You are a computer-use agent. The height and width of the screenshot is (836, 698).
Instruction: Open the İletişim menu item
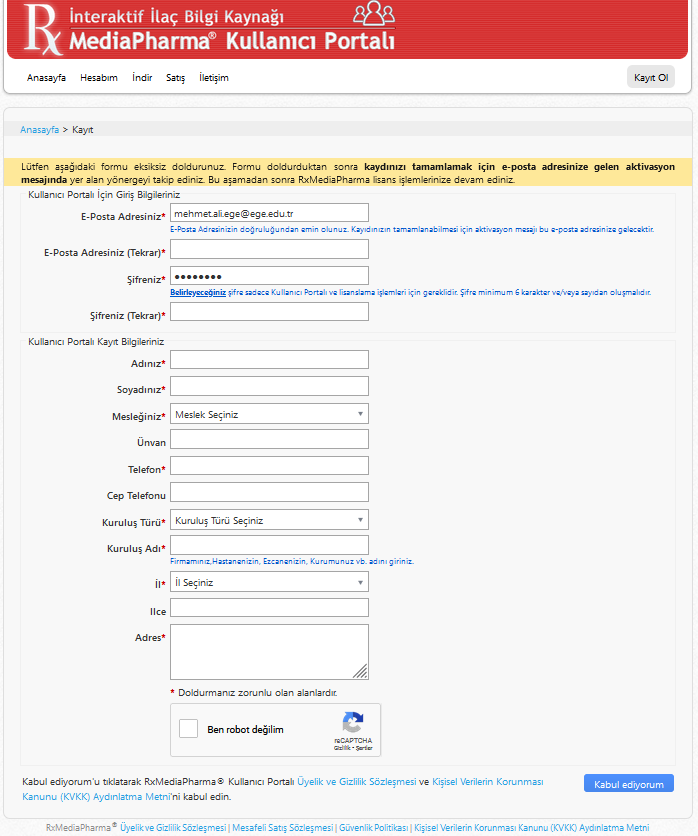pos(214,78)
